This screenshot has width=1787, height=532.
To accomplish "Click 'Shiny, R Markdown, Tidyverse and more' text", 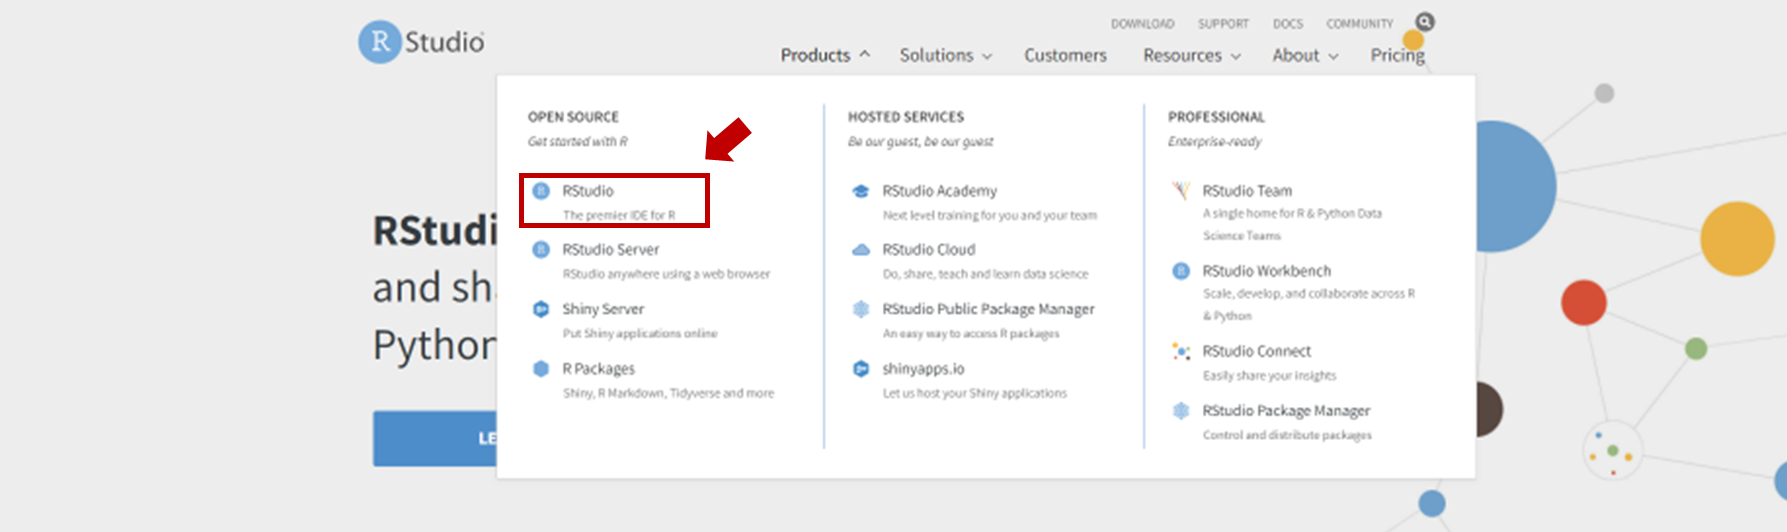I will [x=668, y=394].
